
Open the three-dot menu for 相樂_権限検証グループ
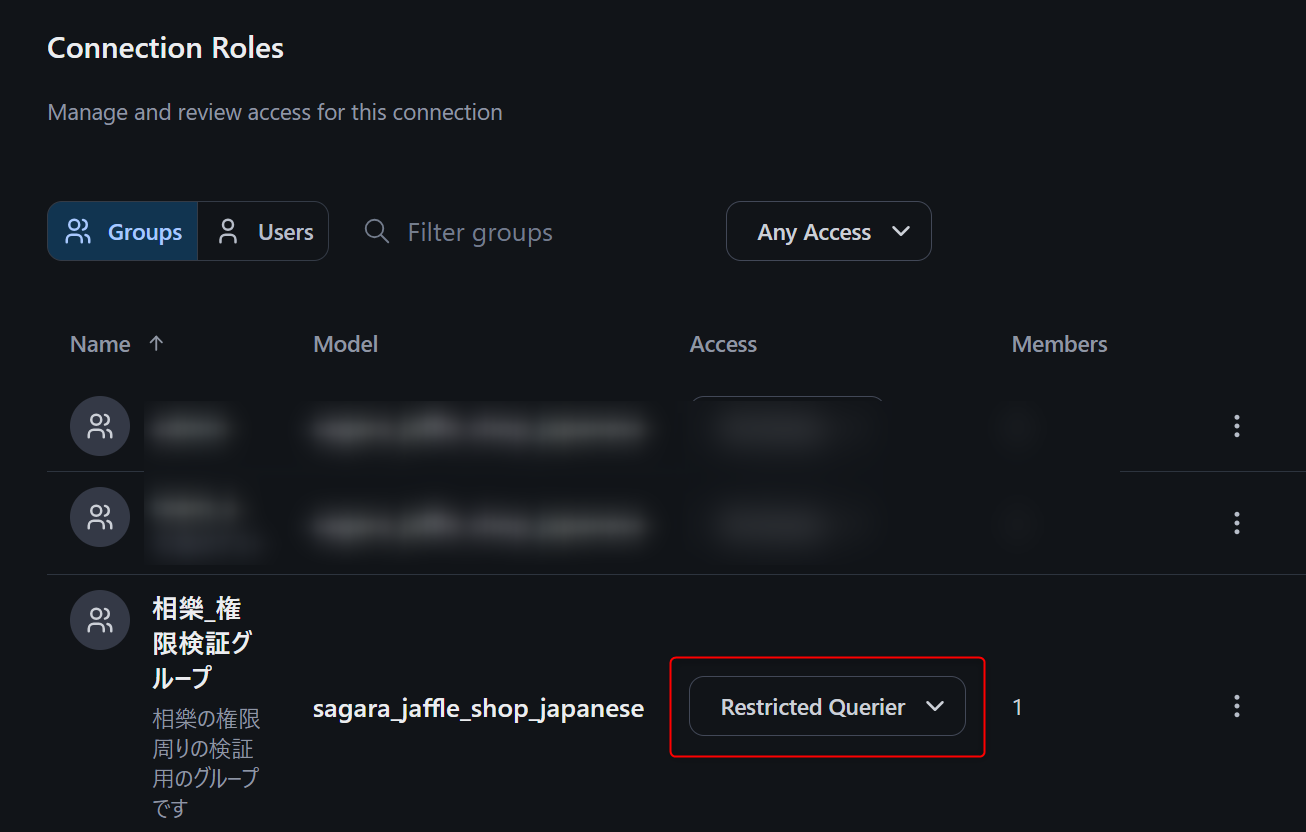1237,707
